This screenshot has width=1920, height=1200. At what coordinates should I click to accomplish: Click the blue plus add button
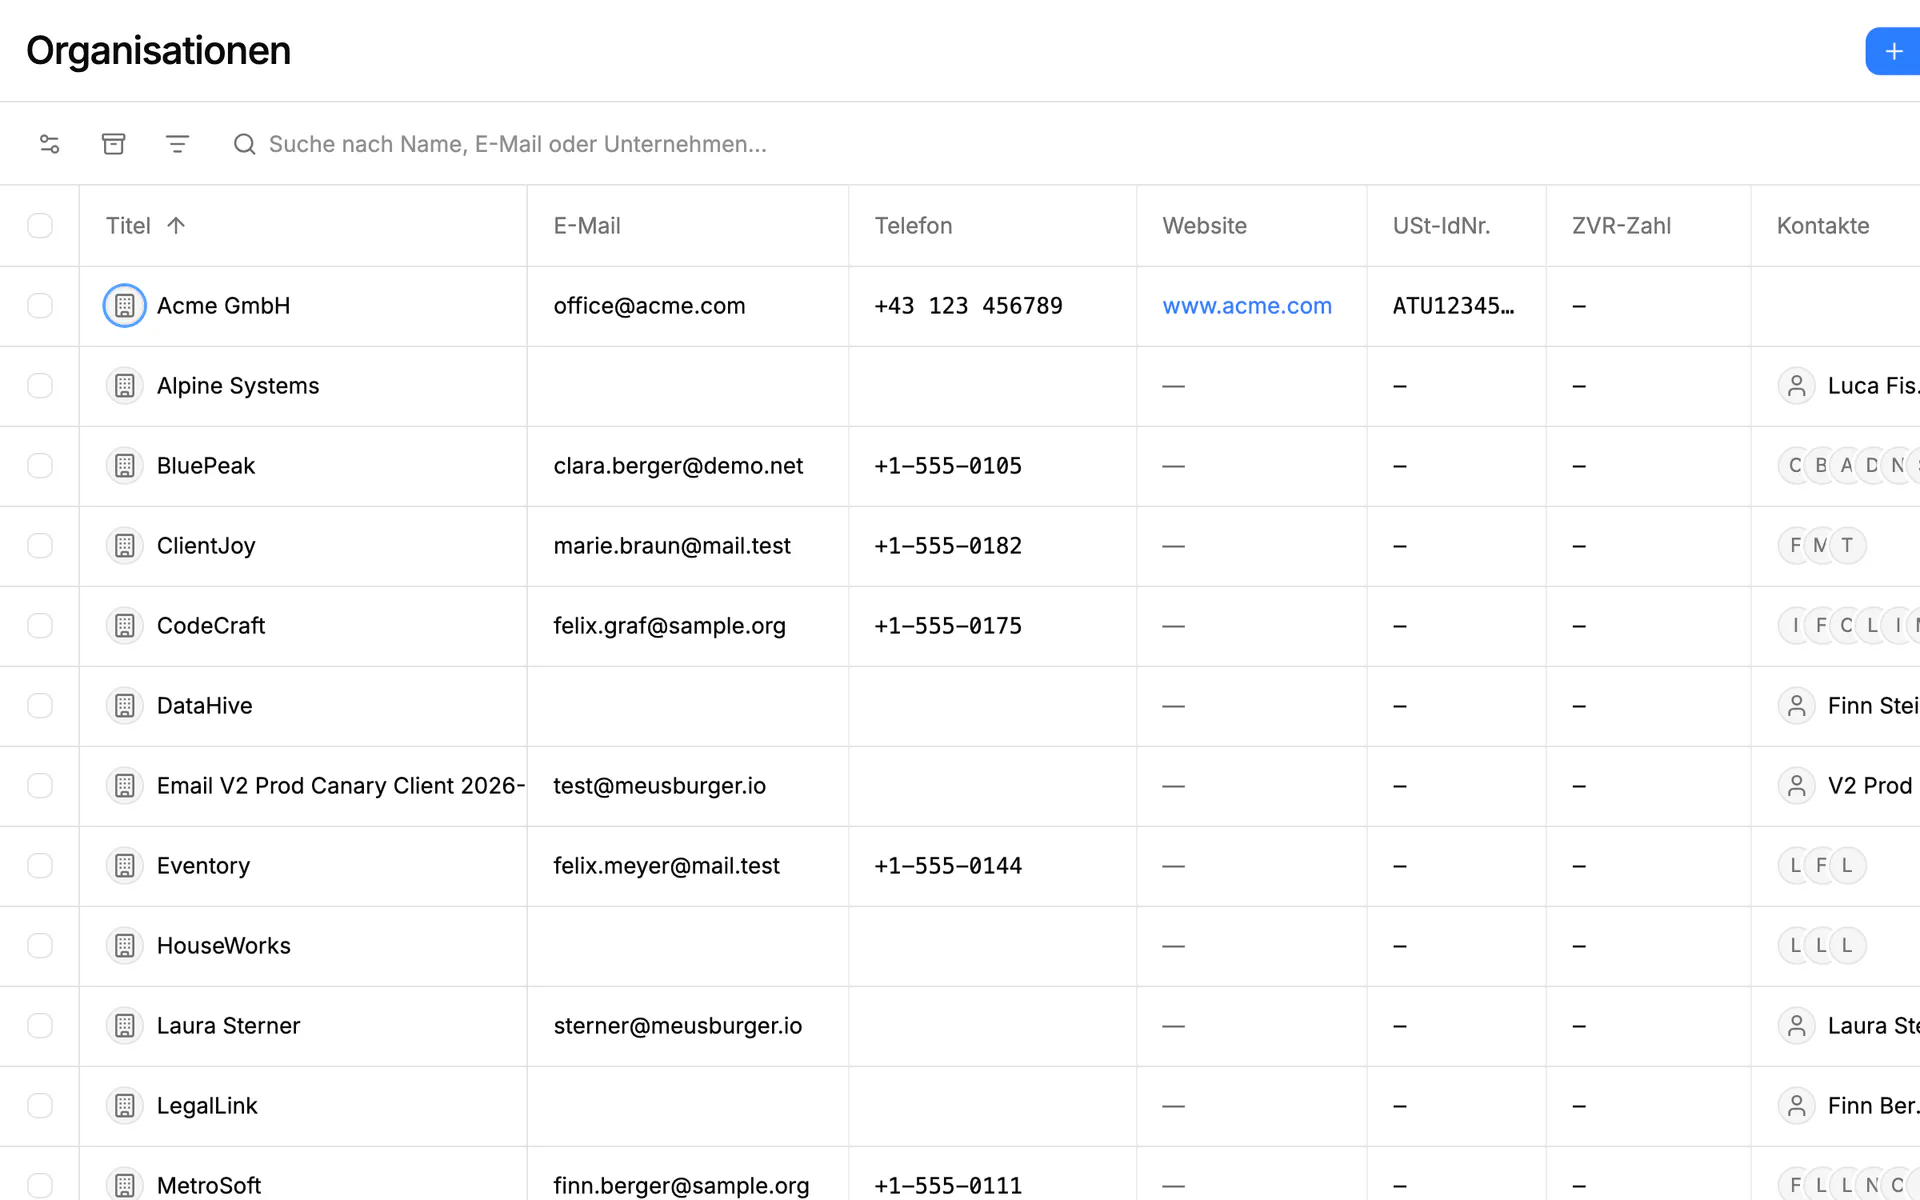(1893, 51)
